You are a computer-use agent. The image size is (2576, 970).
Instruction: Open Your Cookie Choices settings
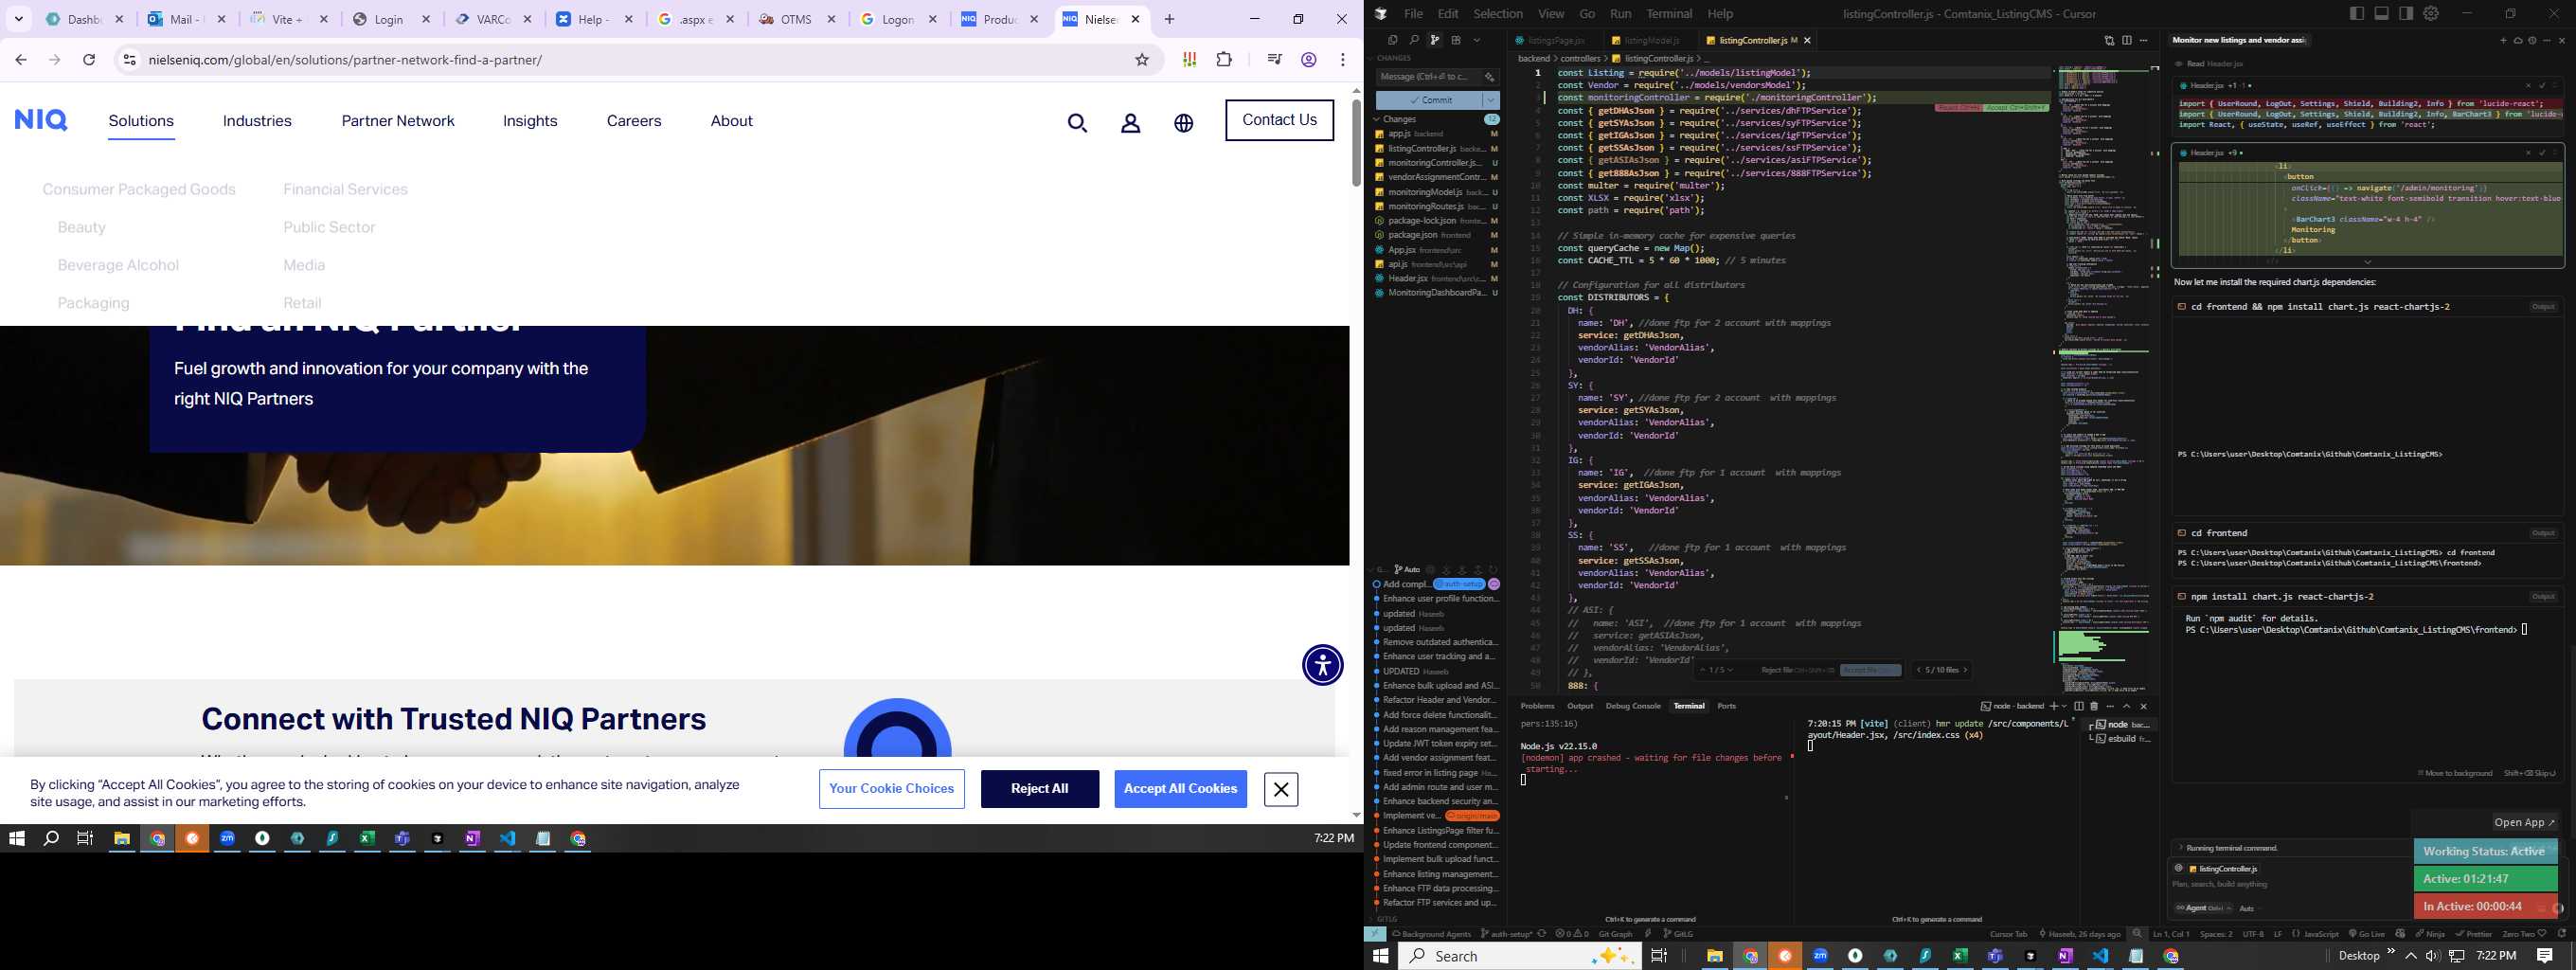point(892,789)
